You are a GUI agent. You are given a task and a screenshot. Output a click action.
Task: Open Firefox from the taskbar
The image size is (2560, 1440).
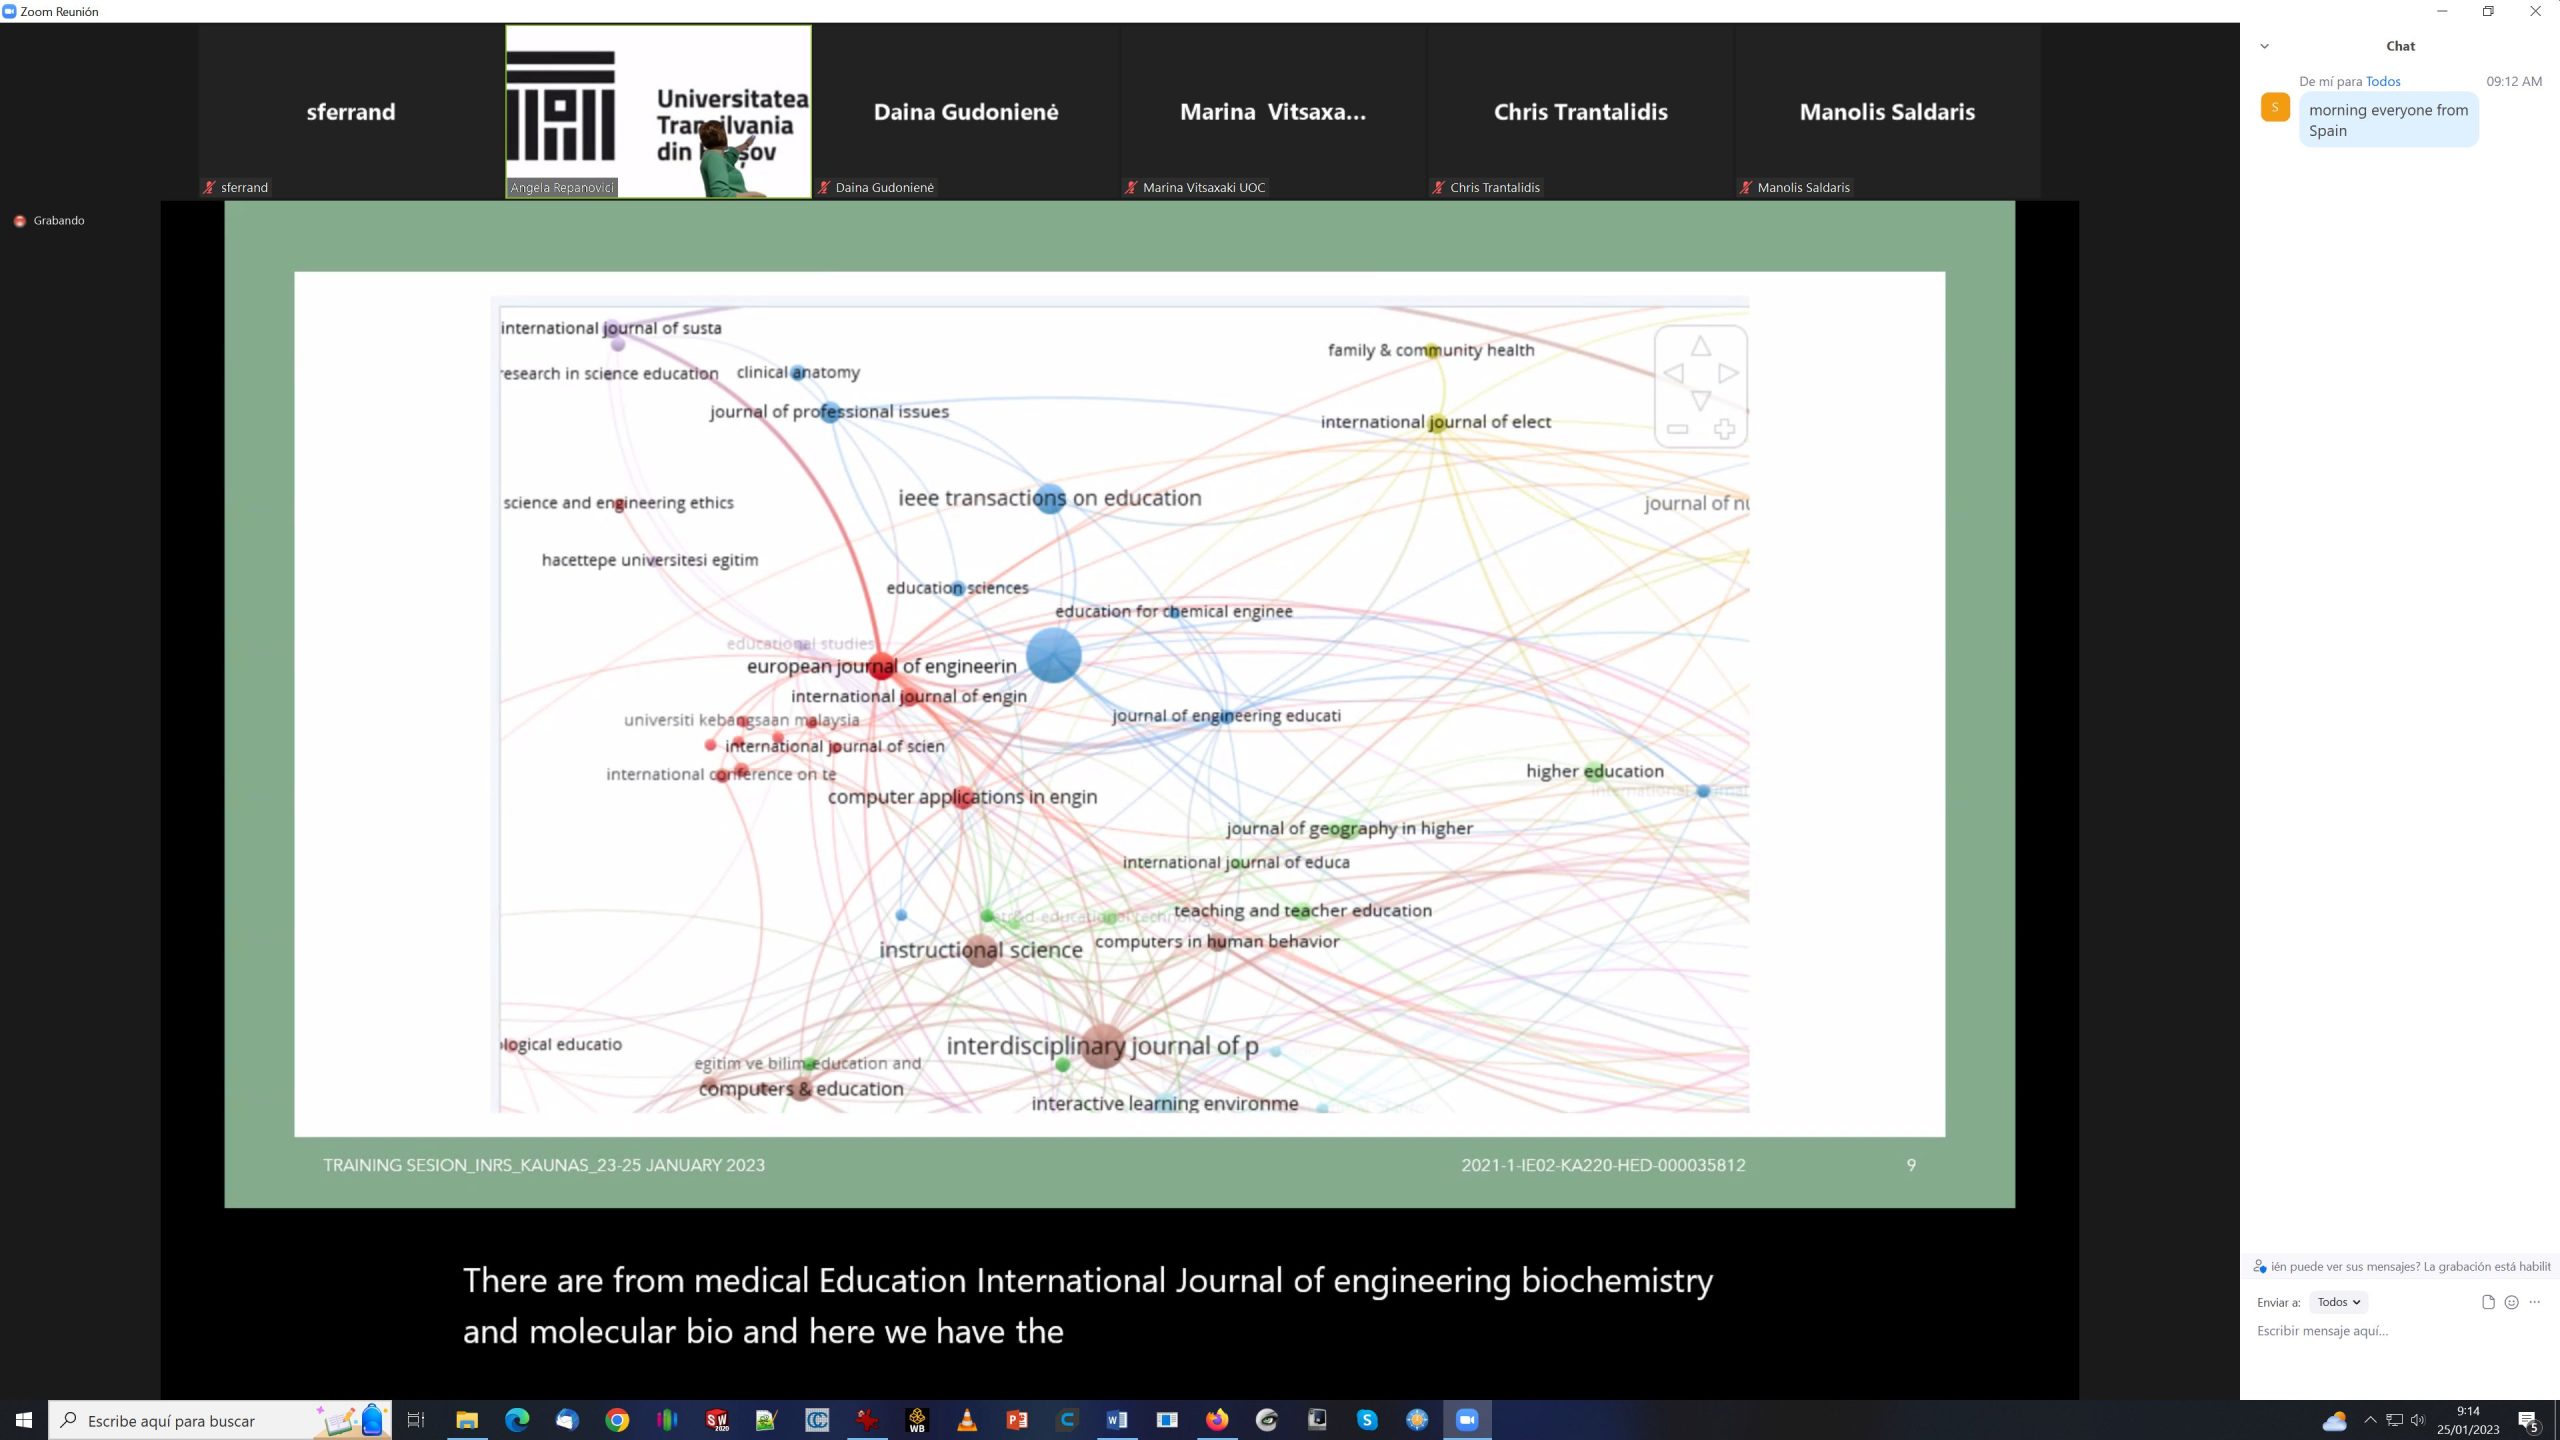(x=1217, y=1420)
